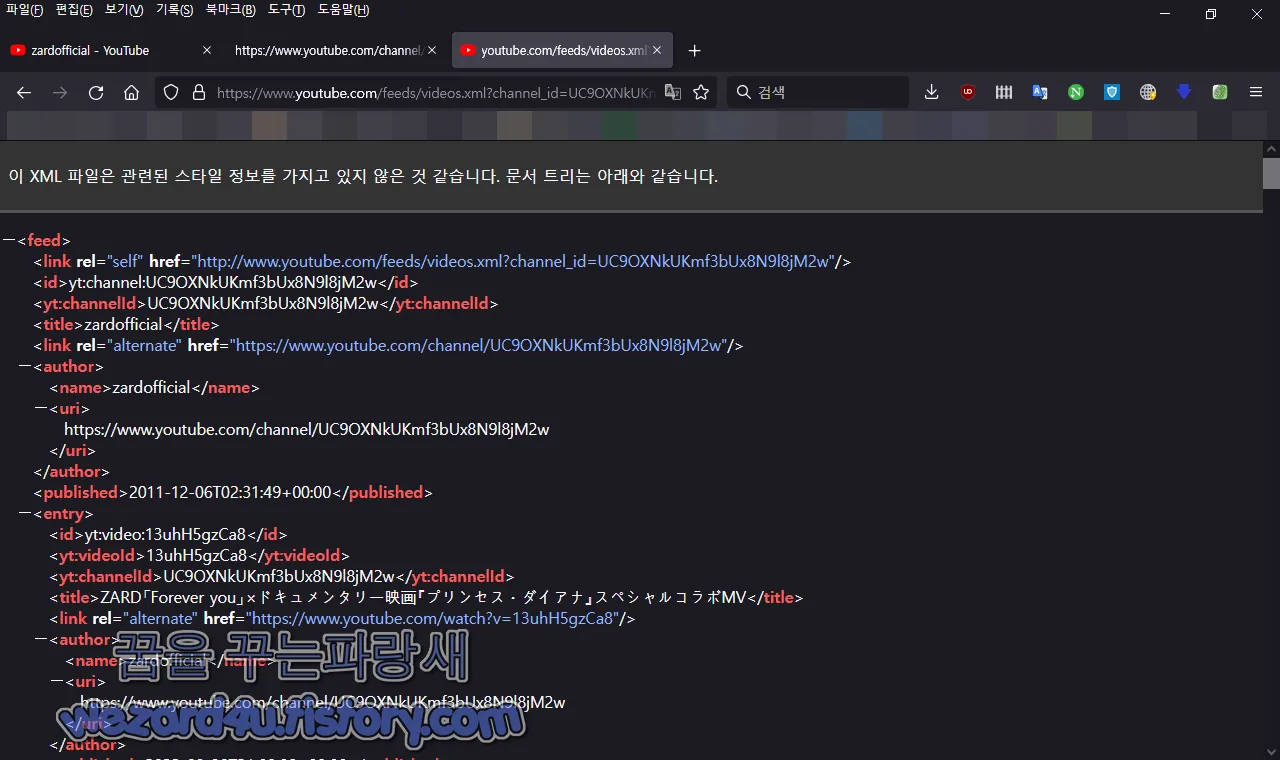Open tracking protection shield in address bar
The width and height of the screenshot is (1280, 760).
(x=171, y=93)
